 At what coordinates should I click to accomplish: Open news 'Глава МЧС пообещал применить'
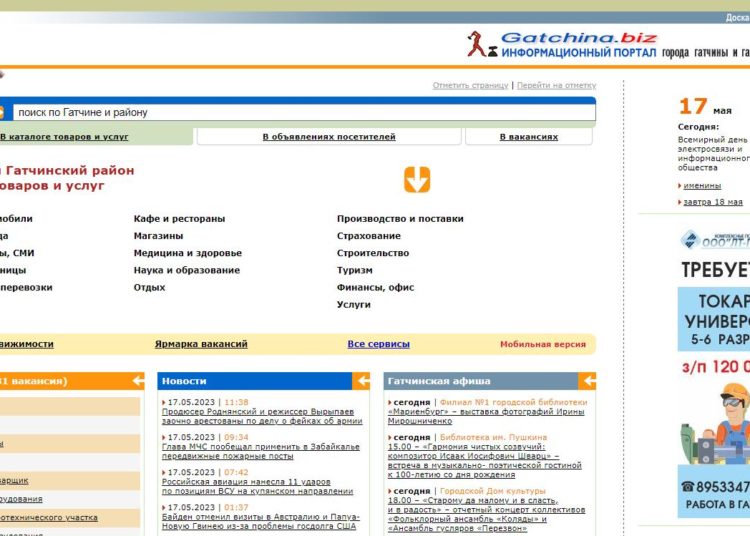(x=261, y=451)
